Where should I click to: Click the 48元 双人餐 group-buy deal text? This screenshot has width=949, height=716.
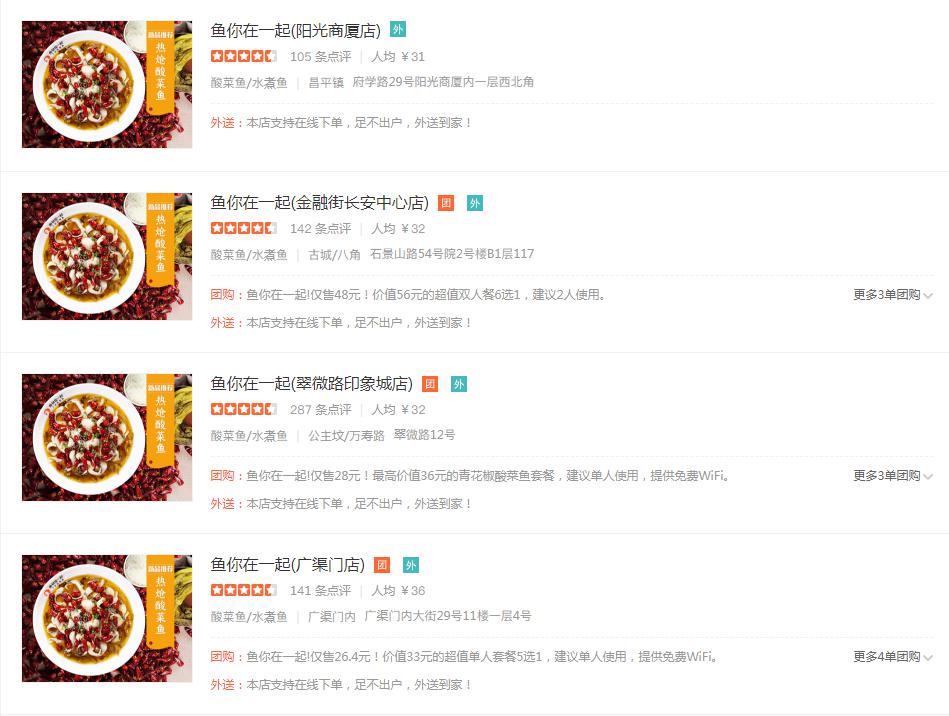[x=425, y=295]
